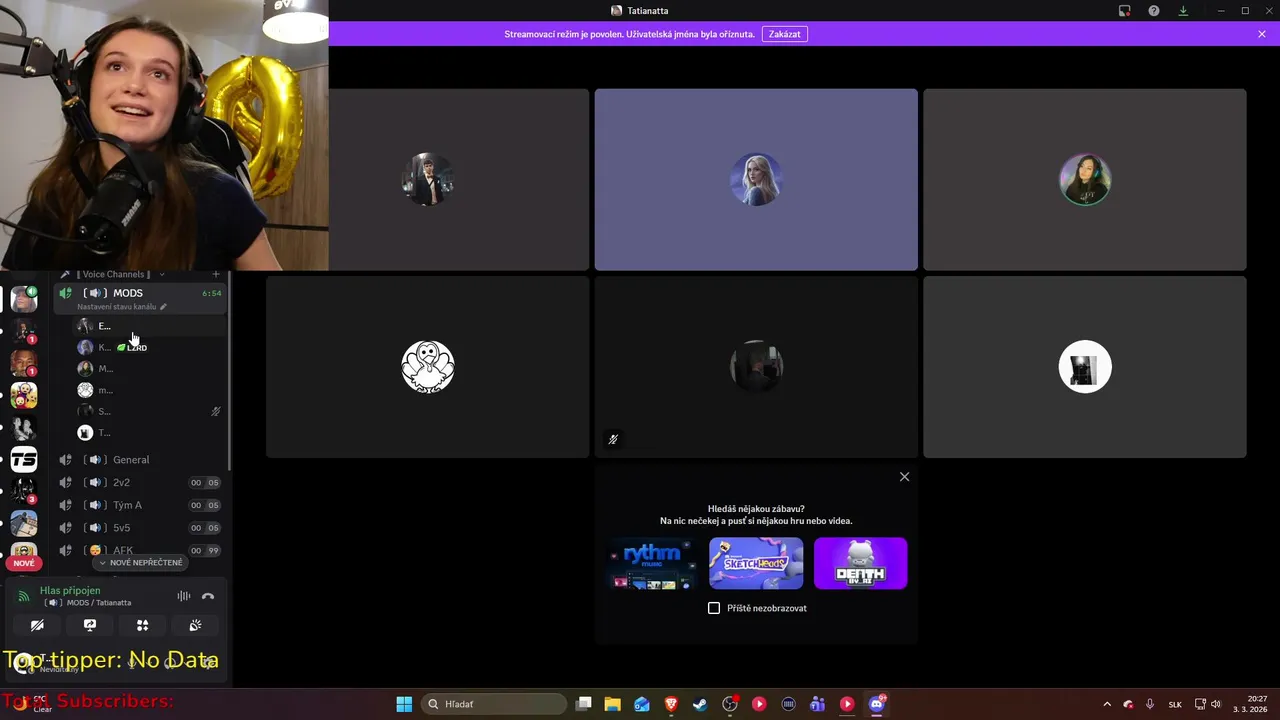1280x720 pixels.
Task: Open Discord from the taskbar
Action: point(877,704)
